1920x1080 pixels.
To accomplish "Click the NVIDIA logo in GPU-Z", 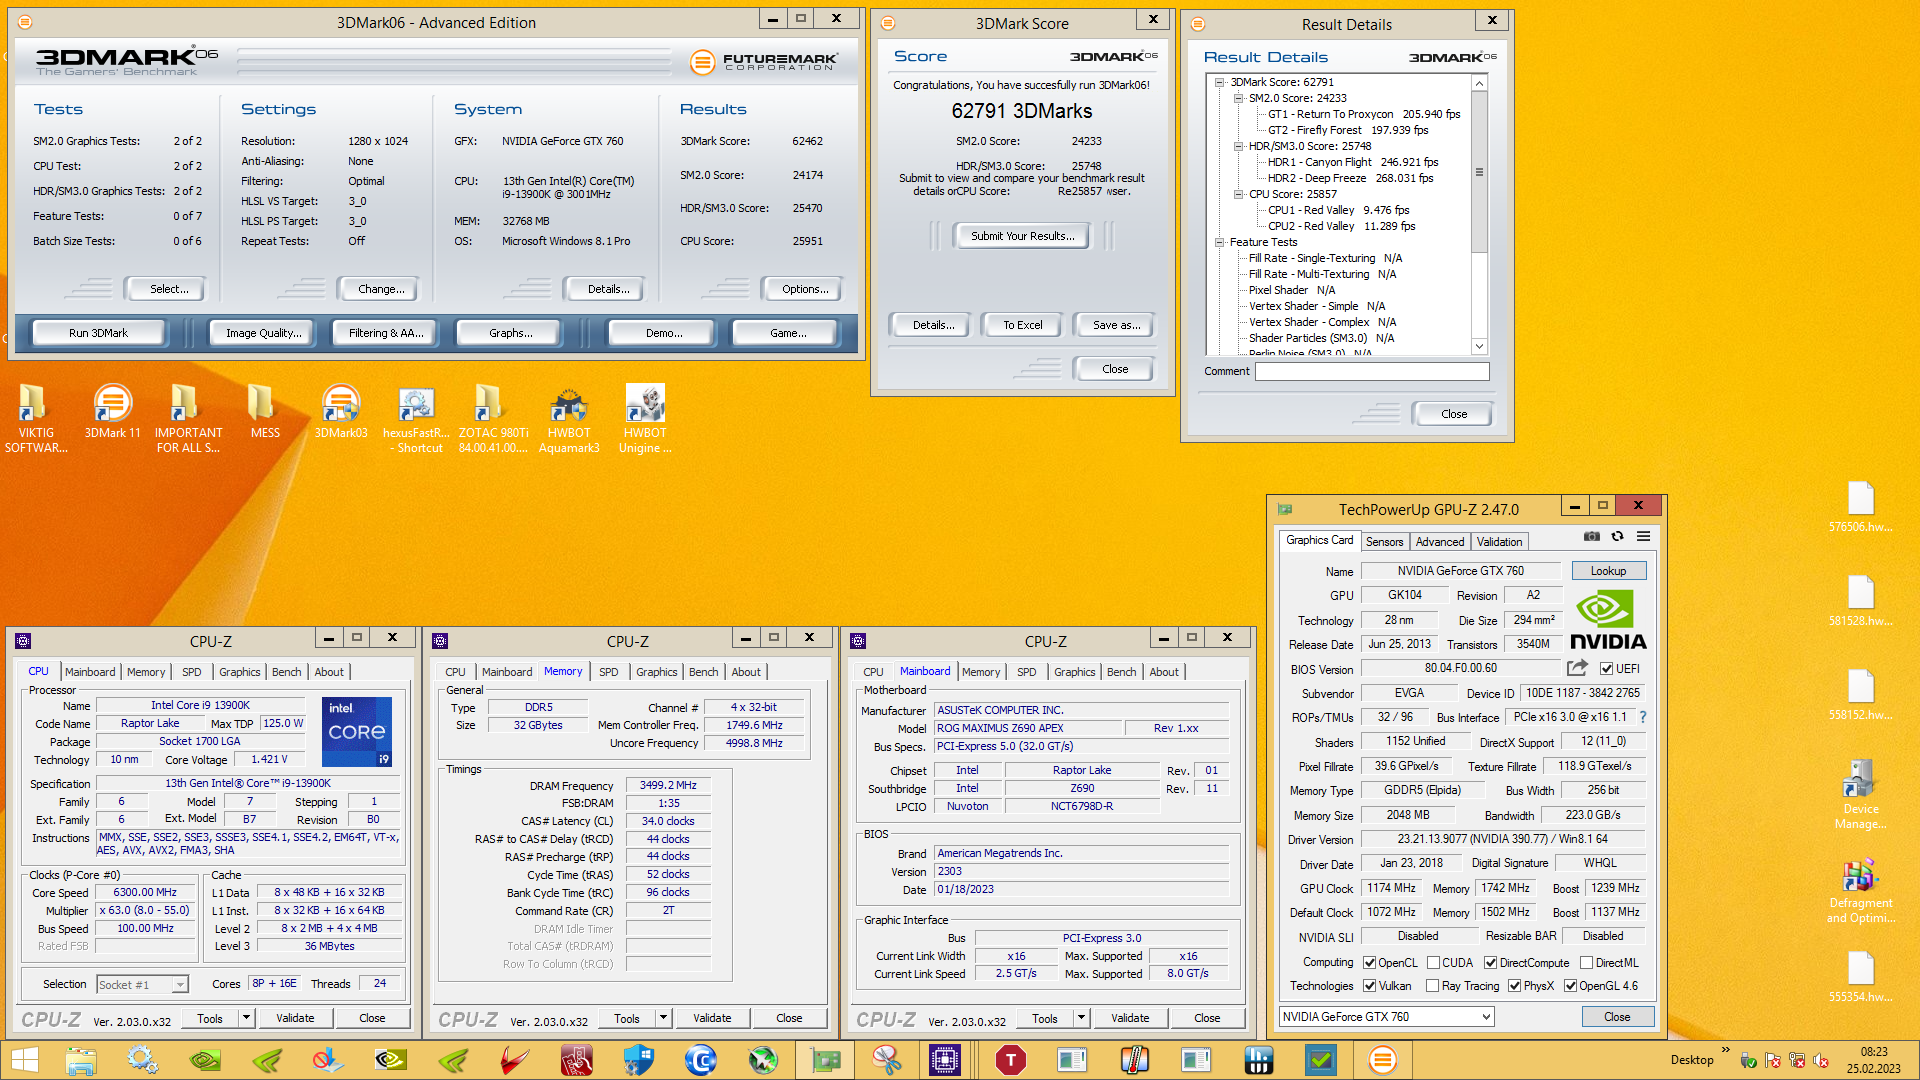I will point(1608,621).
